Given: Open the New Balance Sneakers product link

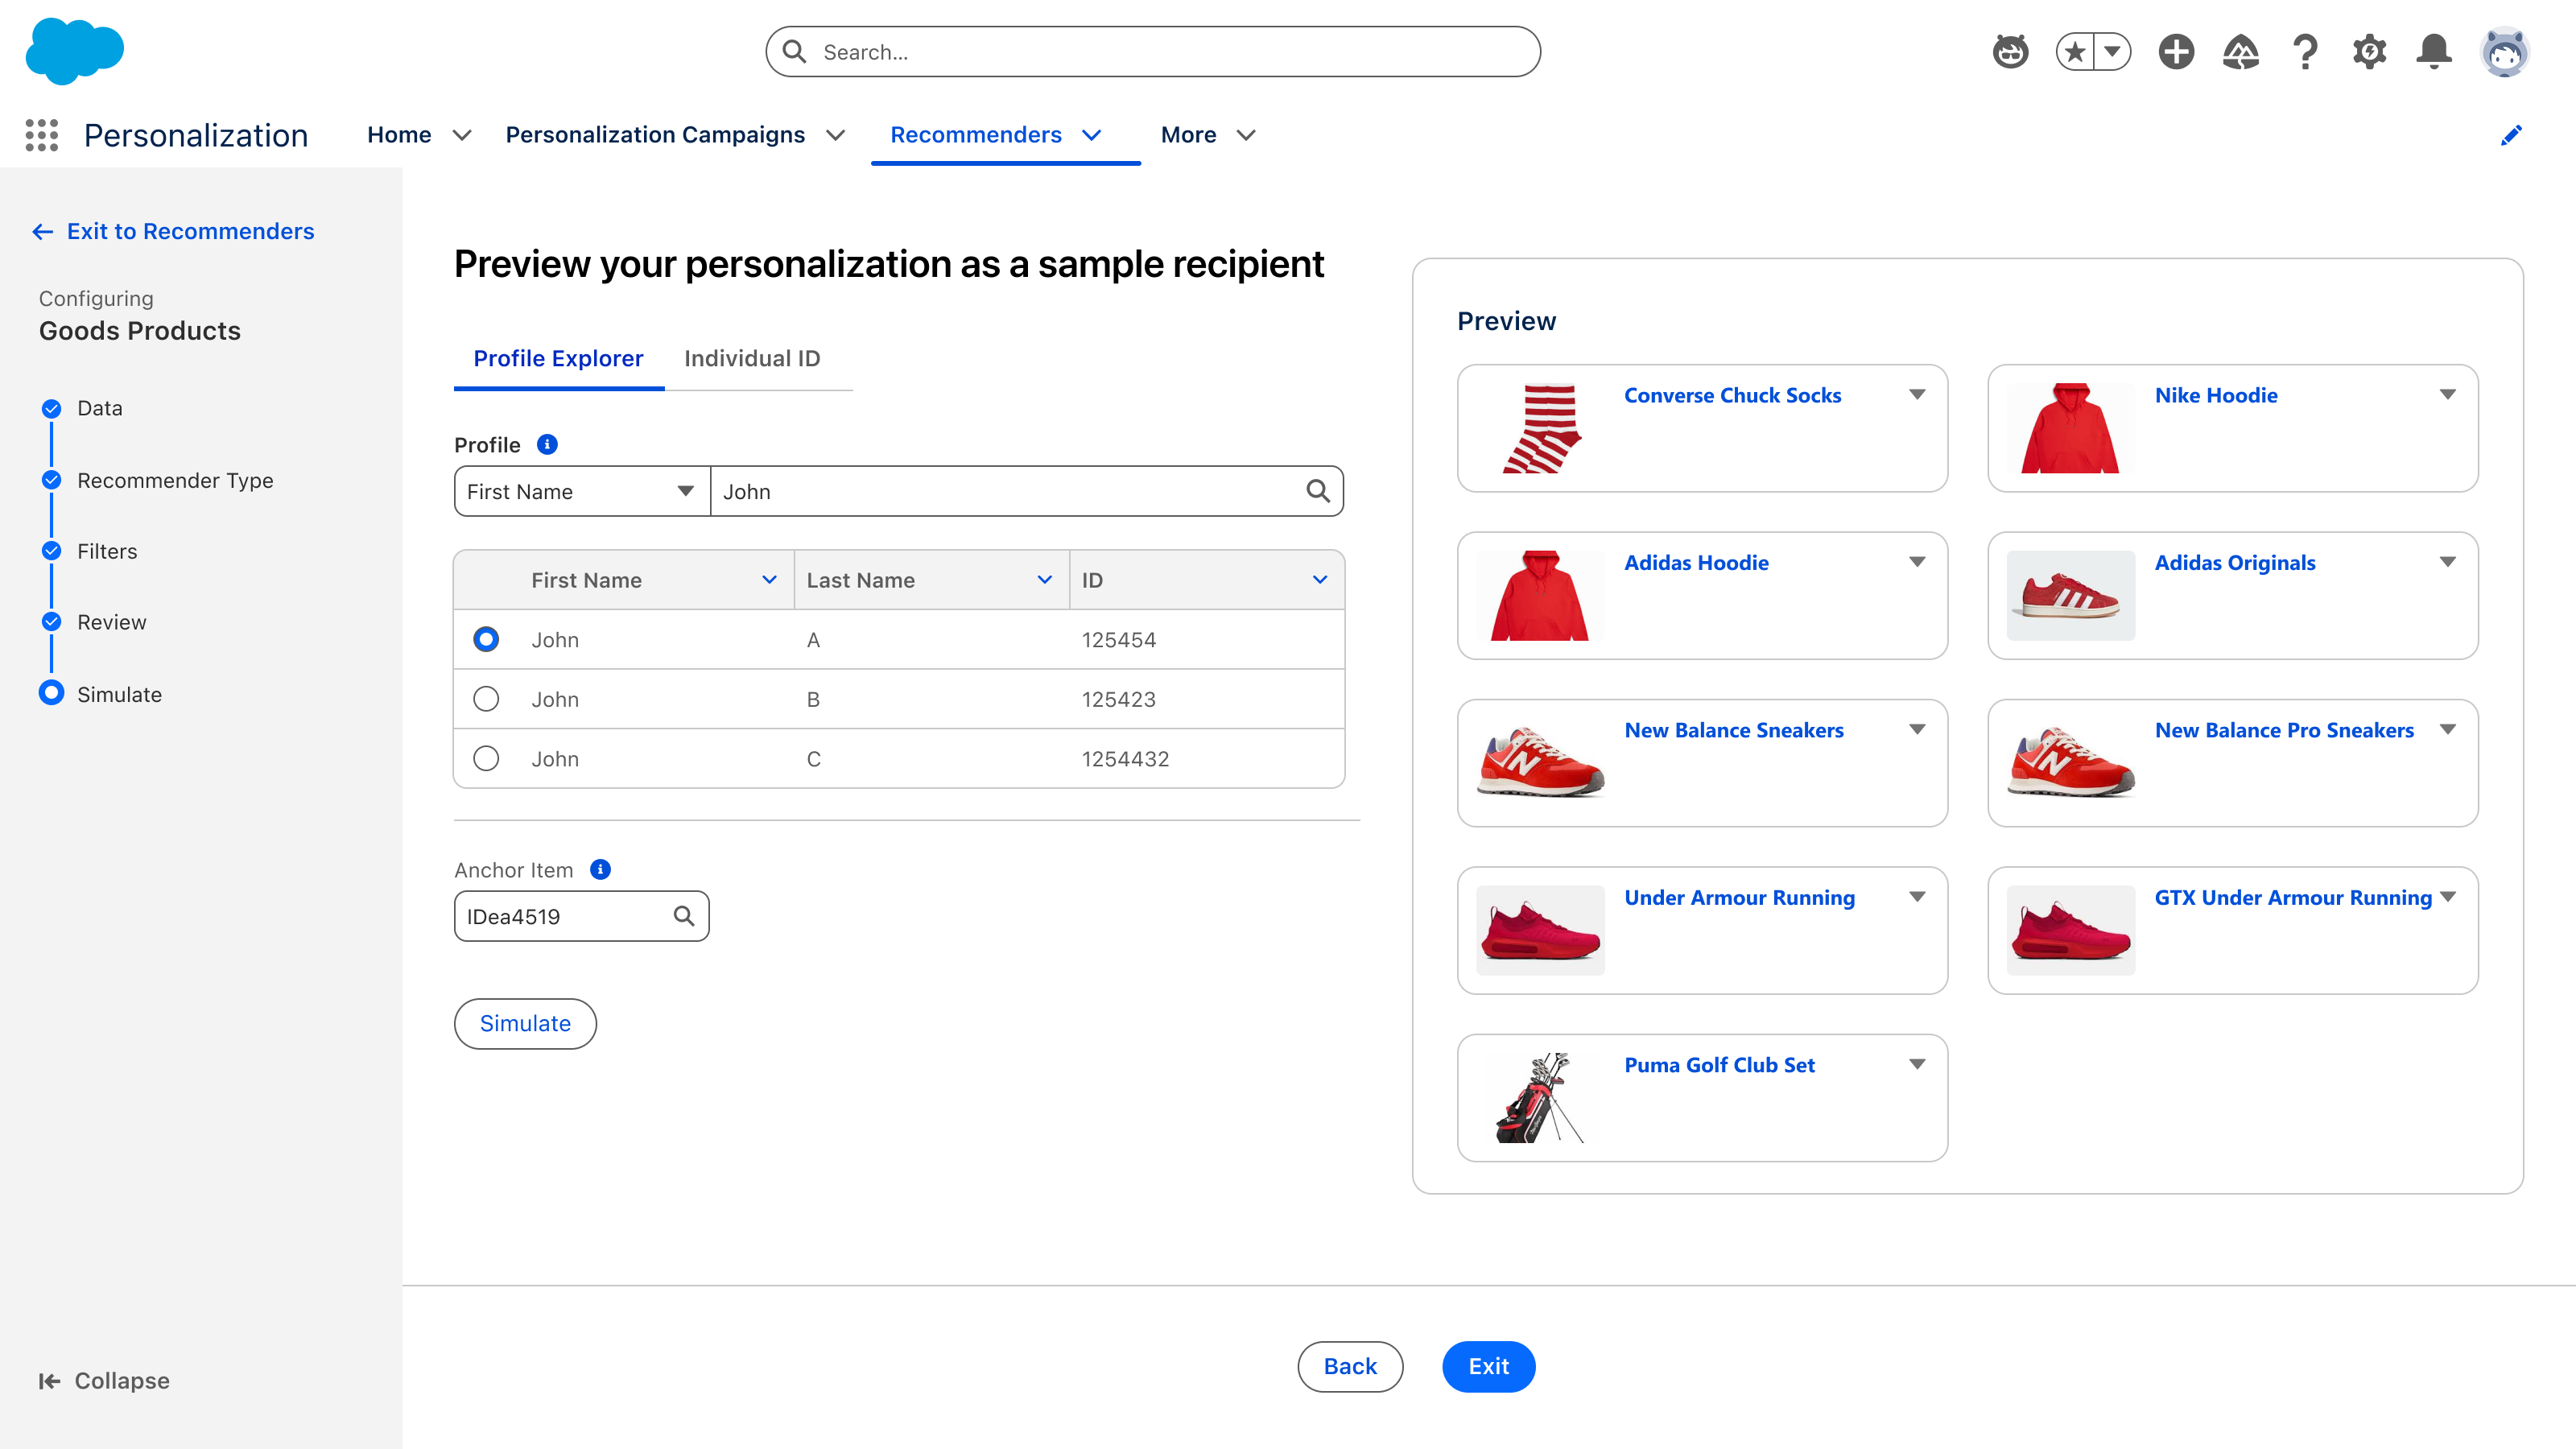Looking at the screenshot, I should 1734,730.
